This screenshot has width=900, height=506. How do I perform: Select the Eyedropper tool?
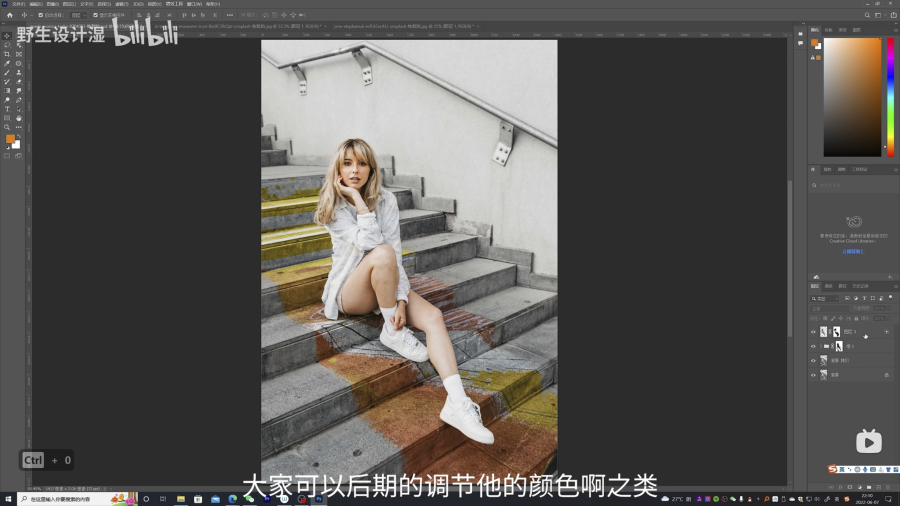[7, 63]
